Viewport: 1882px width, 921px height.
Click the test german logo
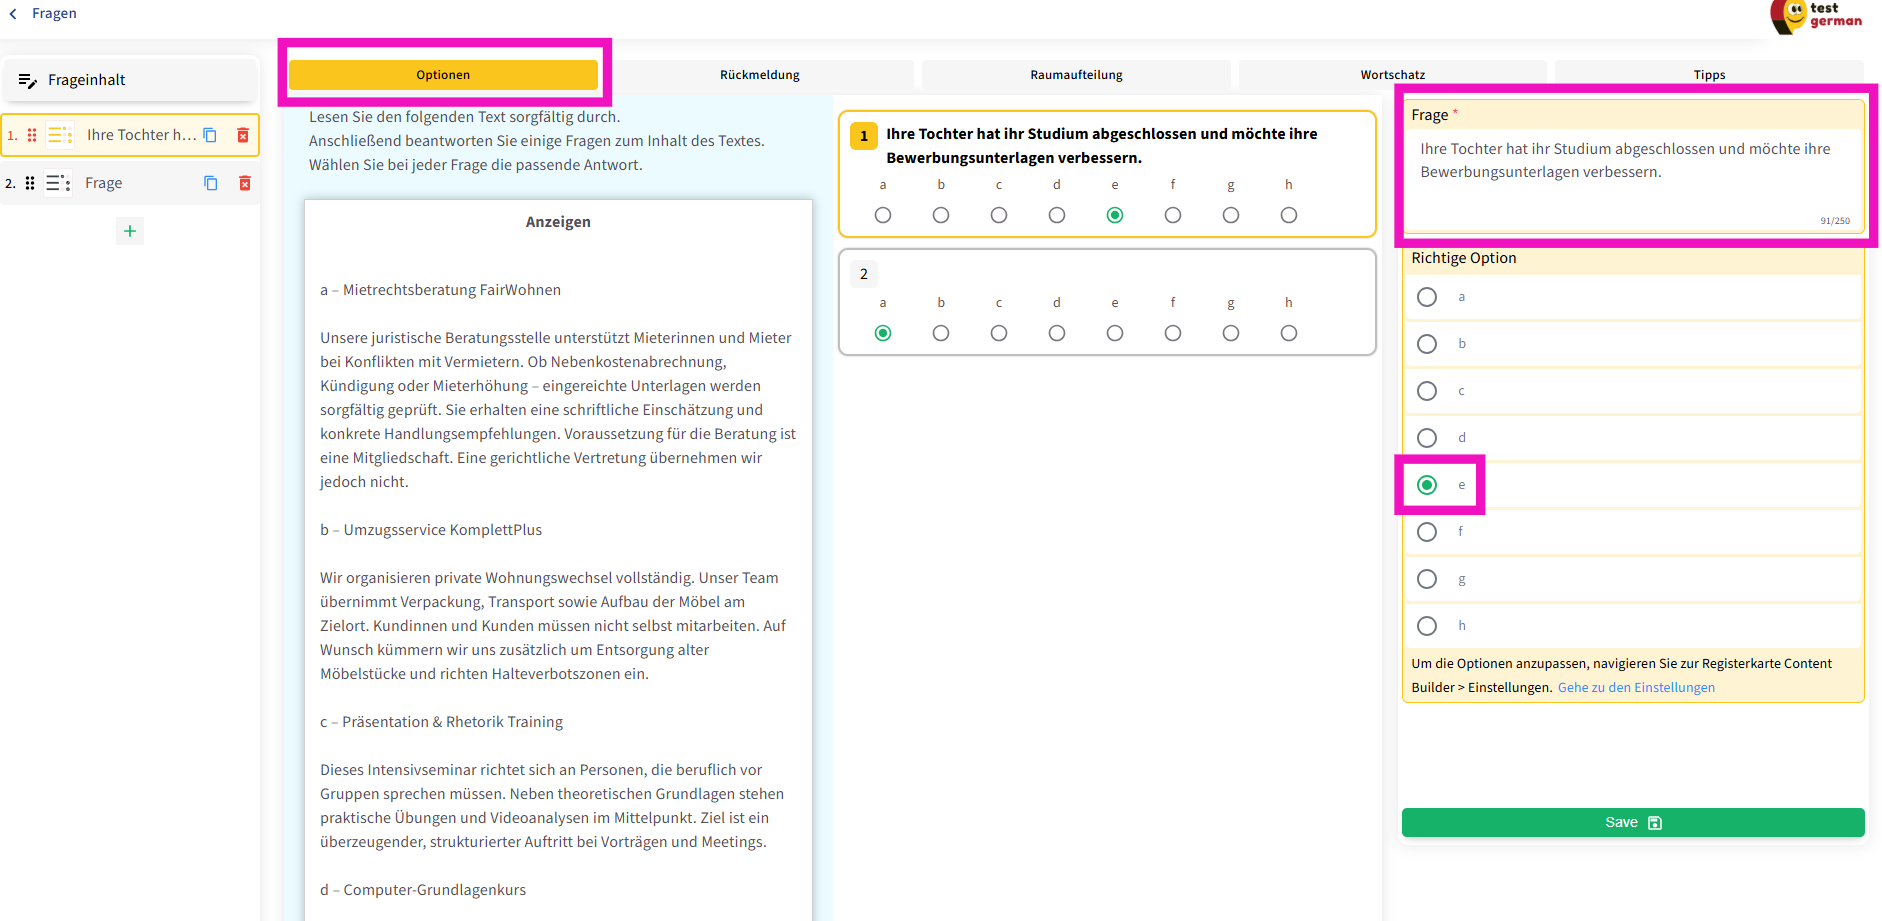[x=1816, y=16]
